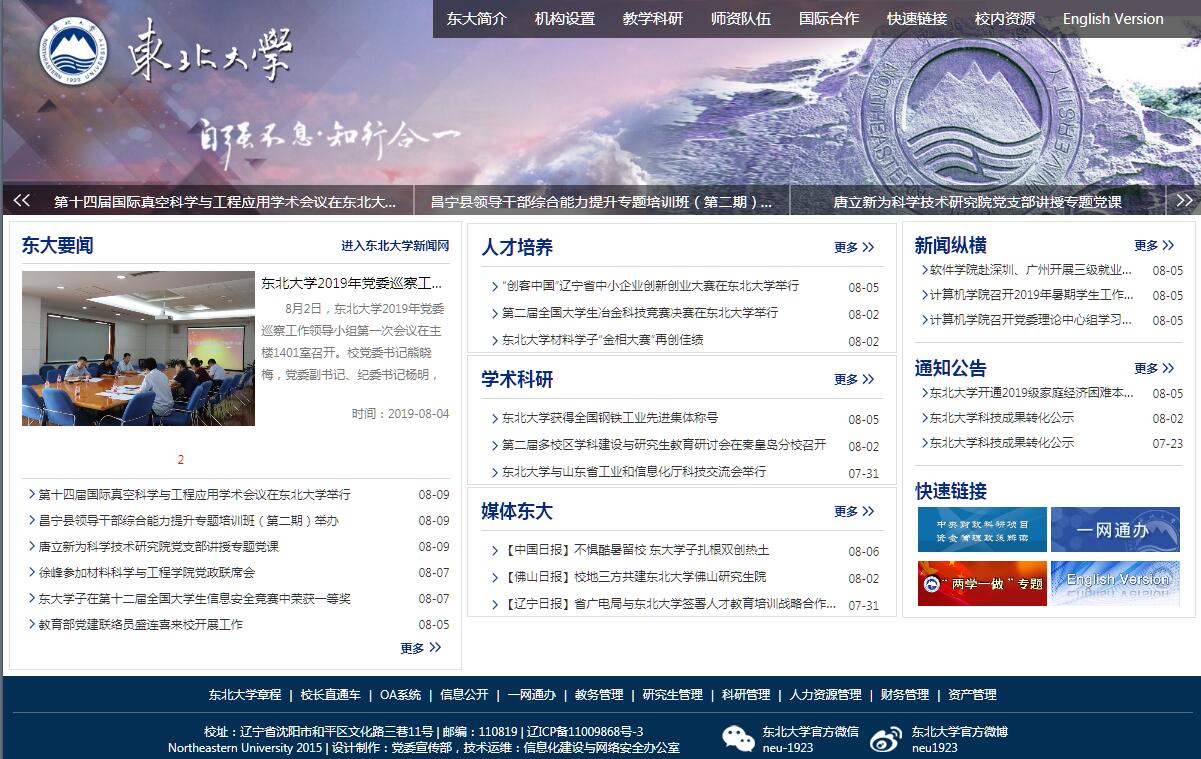Go to 进入东北大学新闻网 link
The image size is (1201, 759).
tap(395, 246)
